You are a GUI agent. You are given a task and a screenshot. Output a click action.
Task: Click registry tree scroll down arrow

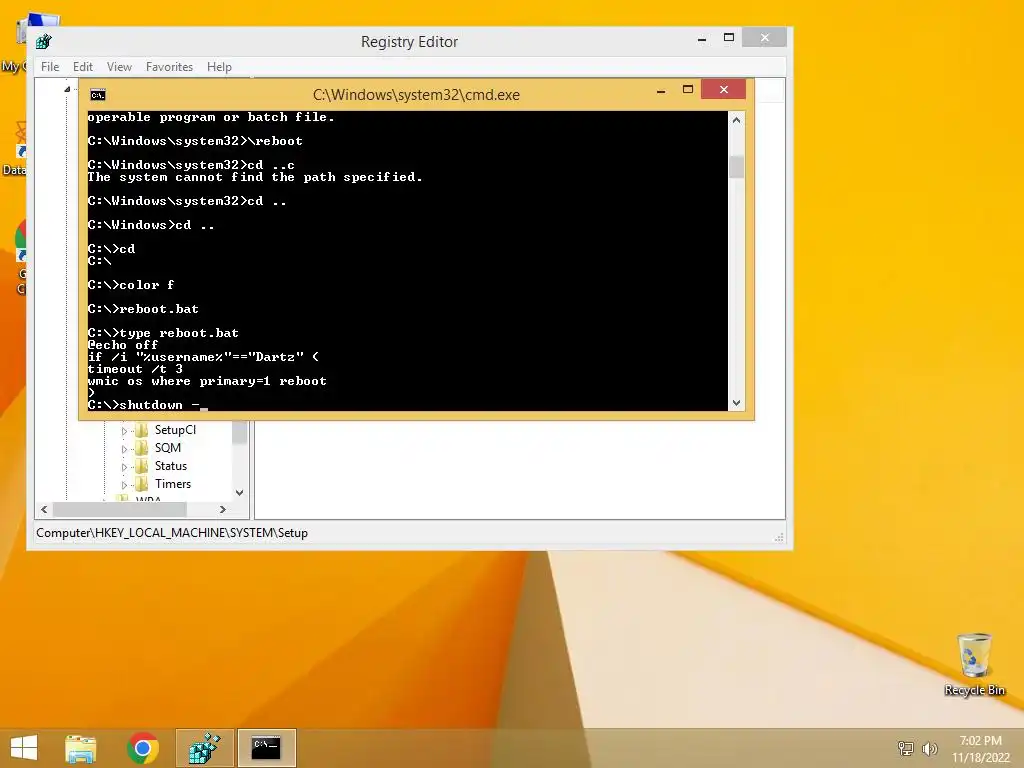pos(240,493)
